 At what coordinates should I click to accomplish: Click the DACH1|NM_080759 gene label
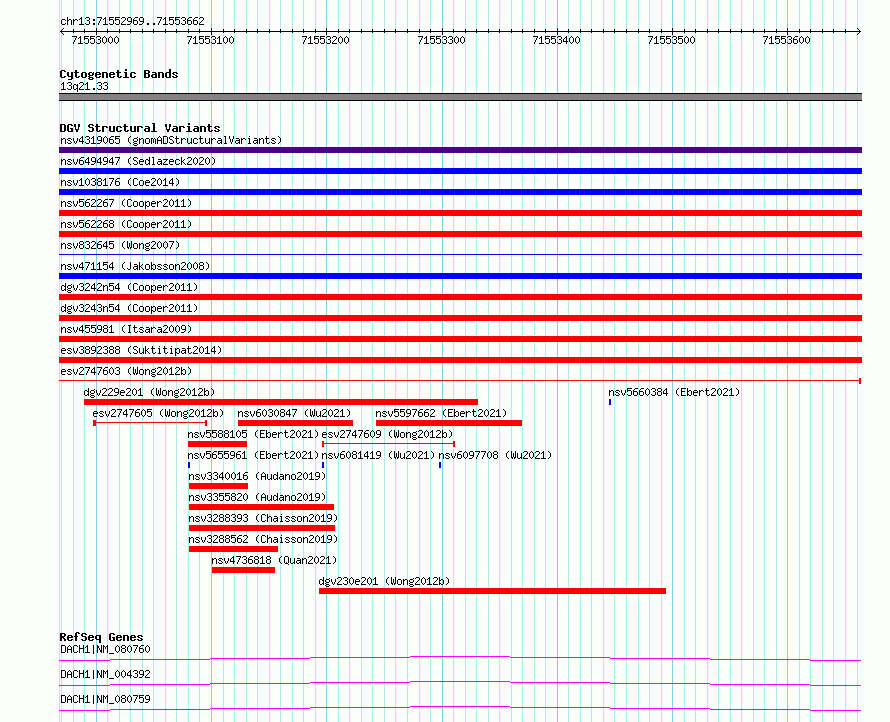(x=105, y=699)
